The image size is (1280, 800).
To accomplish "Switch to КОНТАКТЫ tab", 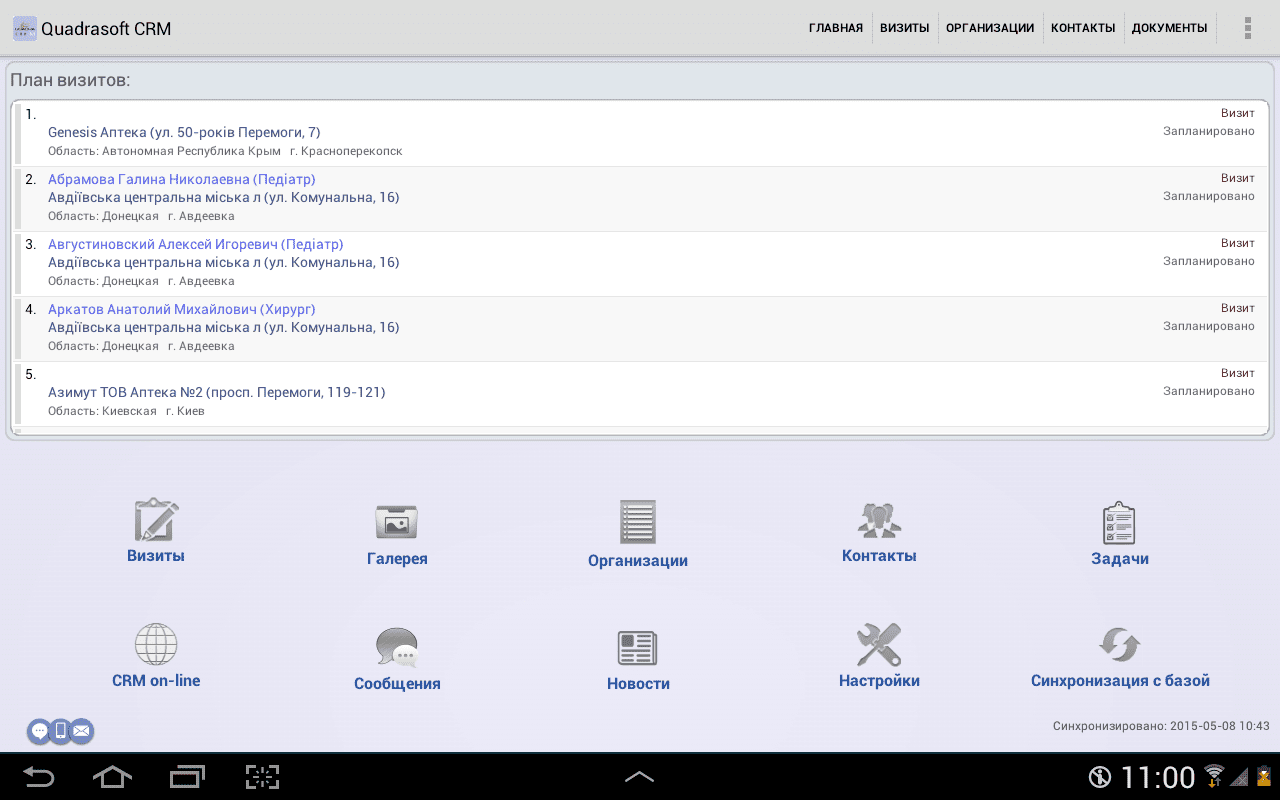I will tap(1083, 28).
